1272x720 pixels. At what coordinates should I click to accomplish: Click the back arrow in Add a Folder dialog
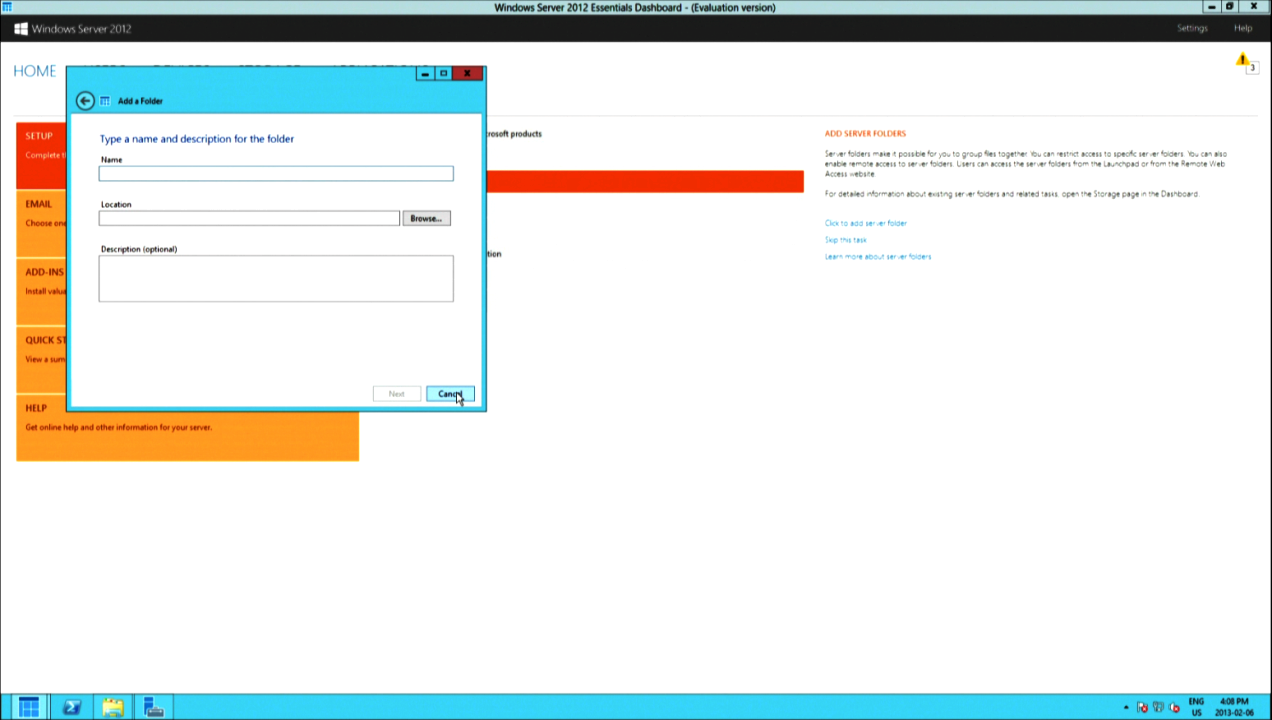[x=85, y=101]
